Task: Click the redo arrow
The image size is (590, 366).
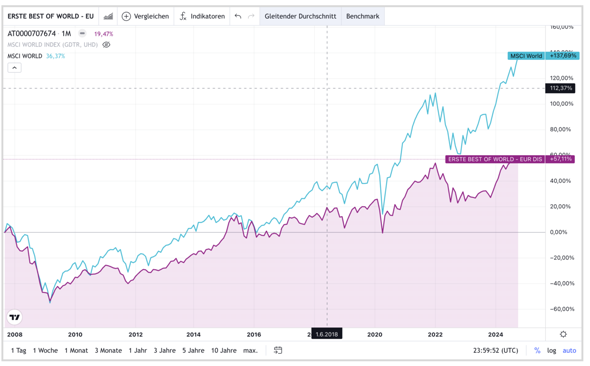Action: [251, 16]
